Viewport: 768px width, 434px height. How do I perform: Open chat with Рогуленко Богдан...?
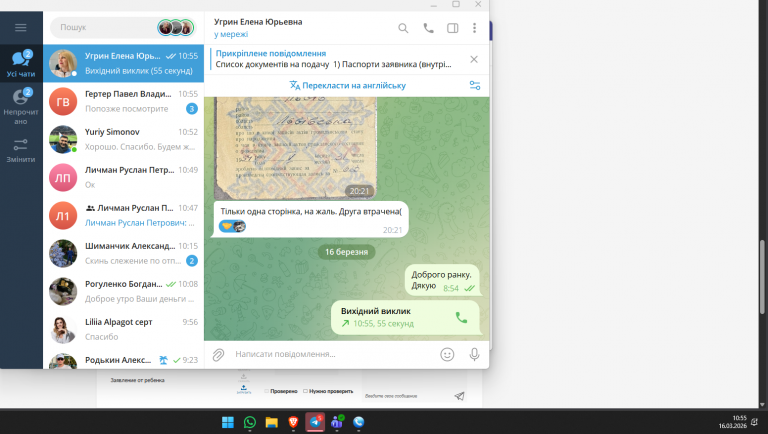click(x=123, y=291)
